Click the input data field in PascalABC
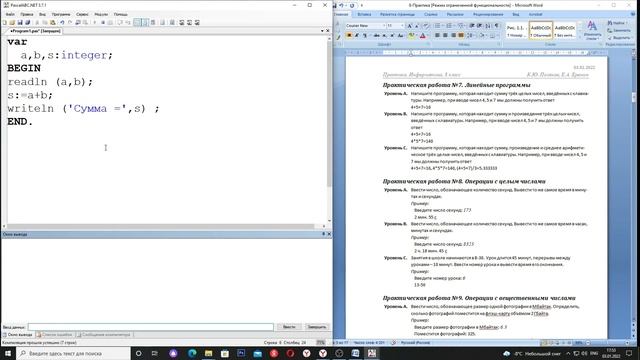 click(151, 327)
